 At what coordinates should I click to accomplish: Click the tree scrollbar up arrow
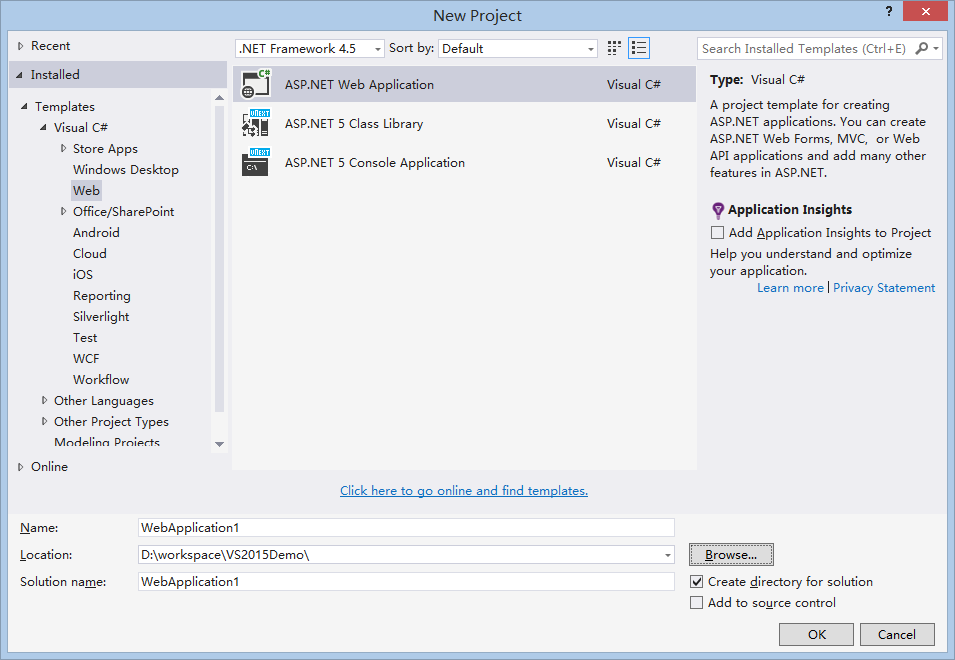(219, 97)
